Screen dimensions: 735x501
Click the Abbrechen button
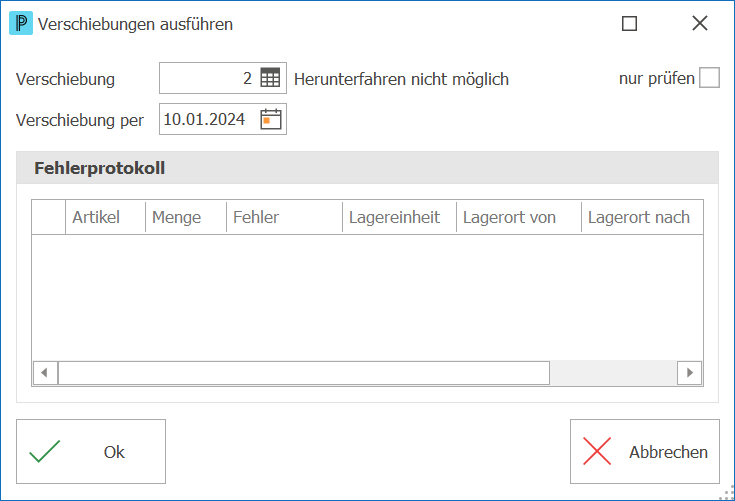[645, 451]
